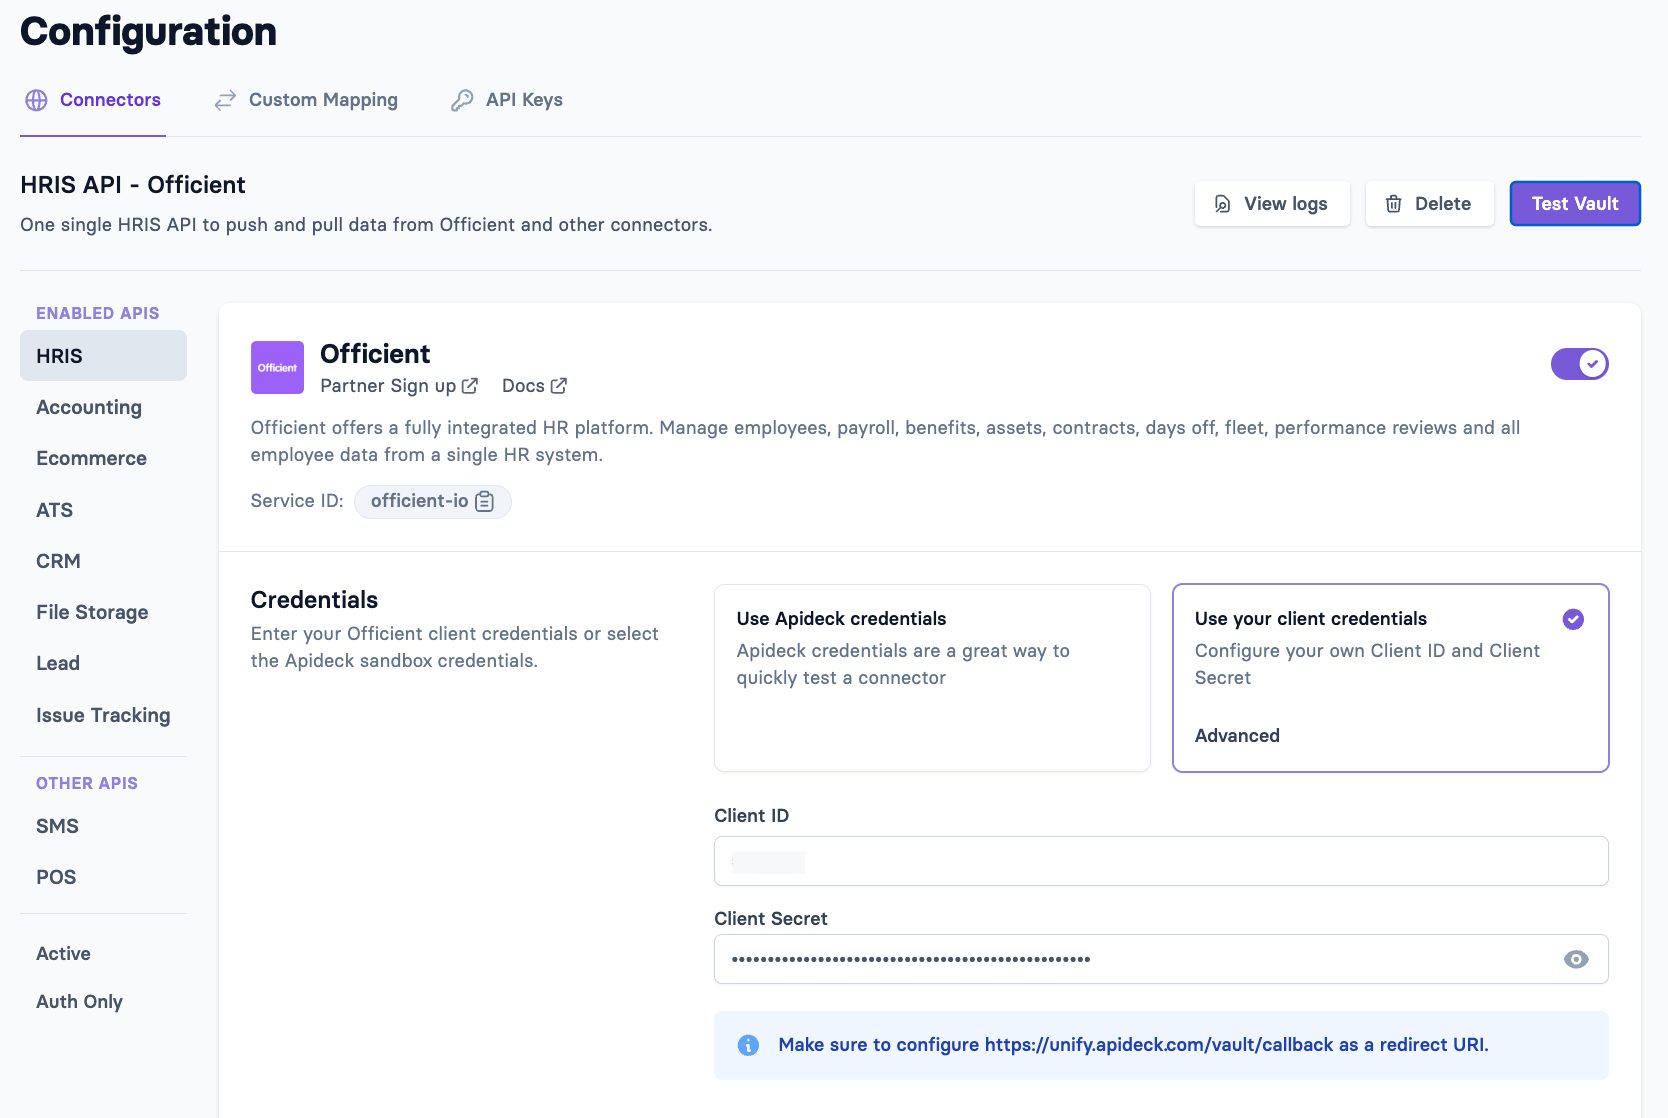Reveal the Client Secret value
Image resolution: width=1668 pixels, height=1118 pixels.
(1577, 958)
